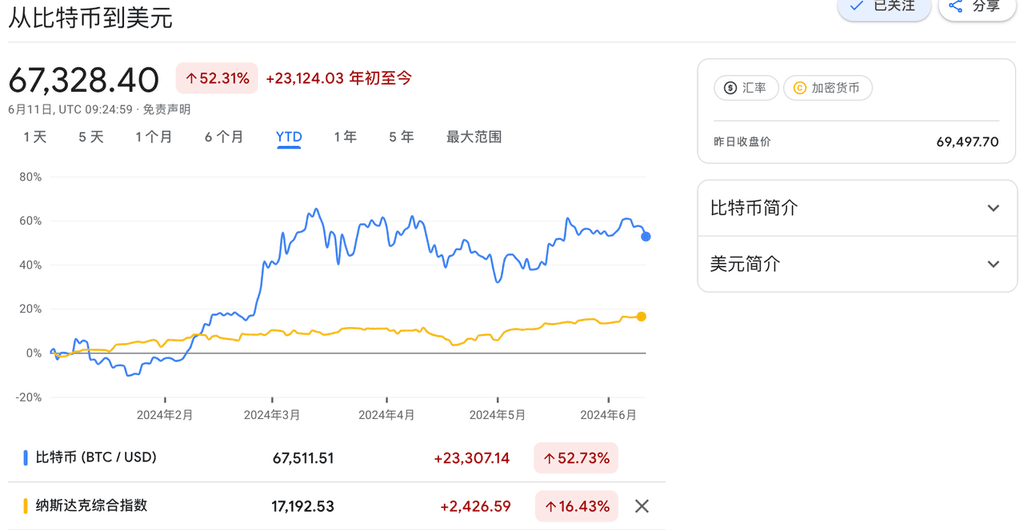The image size is (1024, 530).
Task: Click the orange color marker beside 纳斯达克综合指数
Action: pos(25,506)
